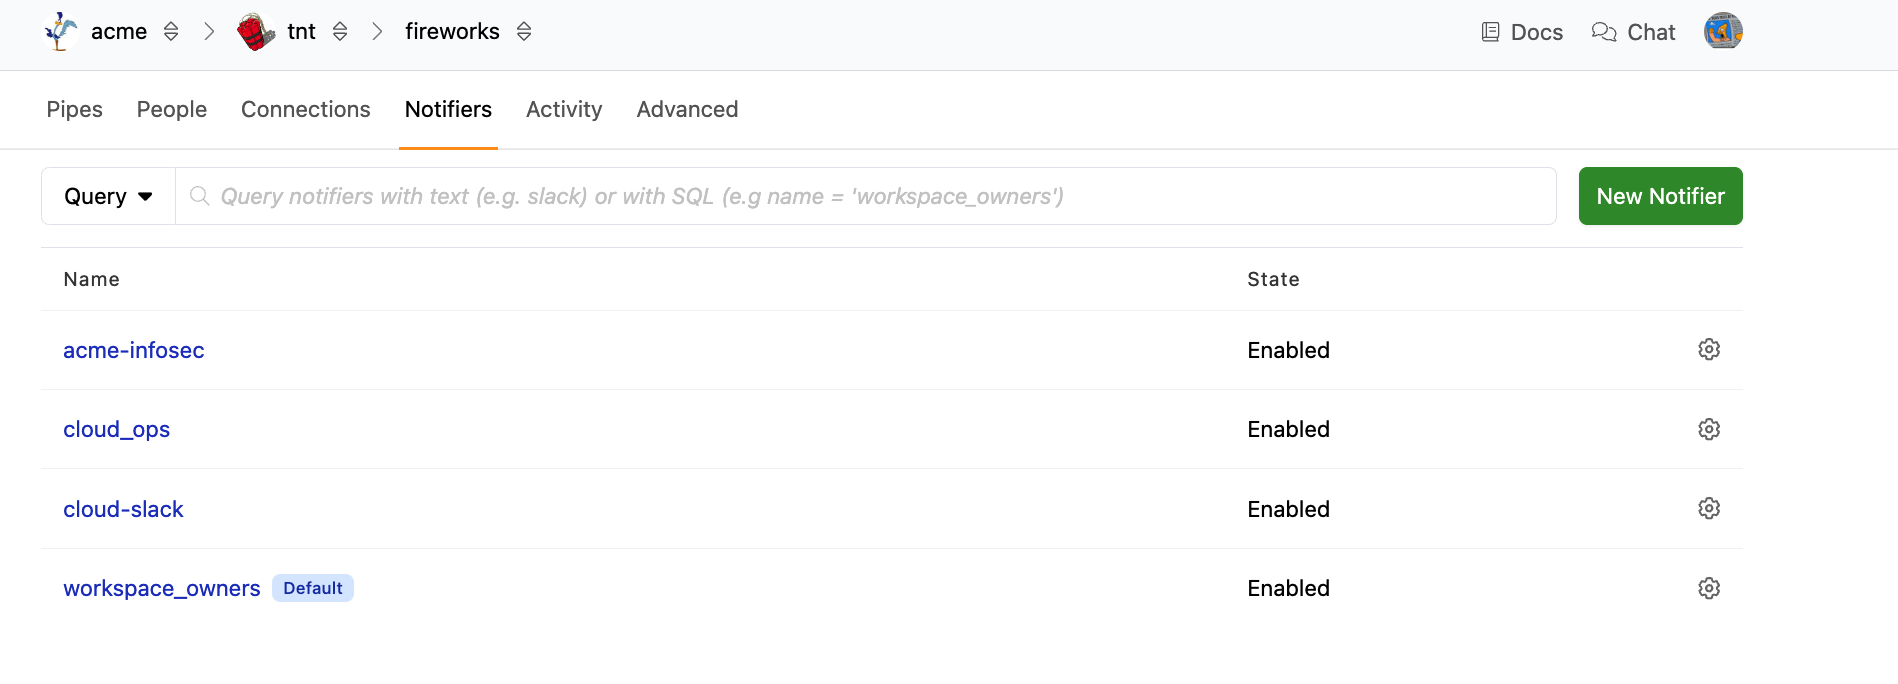Expand the acme organization switcher
1898x684 pixels.
coord(171,32)
